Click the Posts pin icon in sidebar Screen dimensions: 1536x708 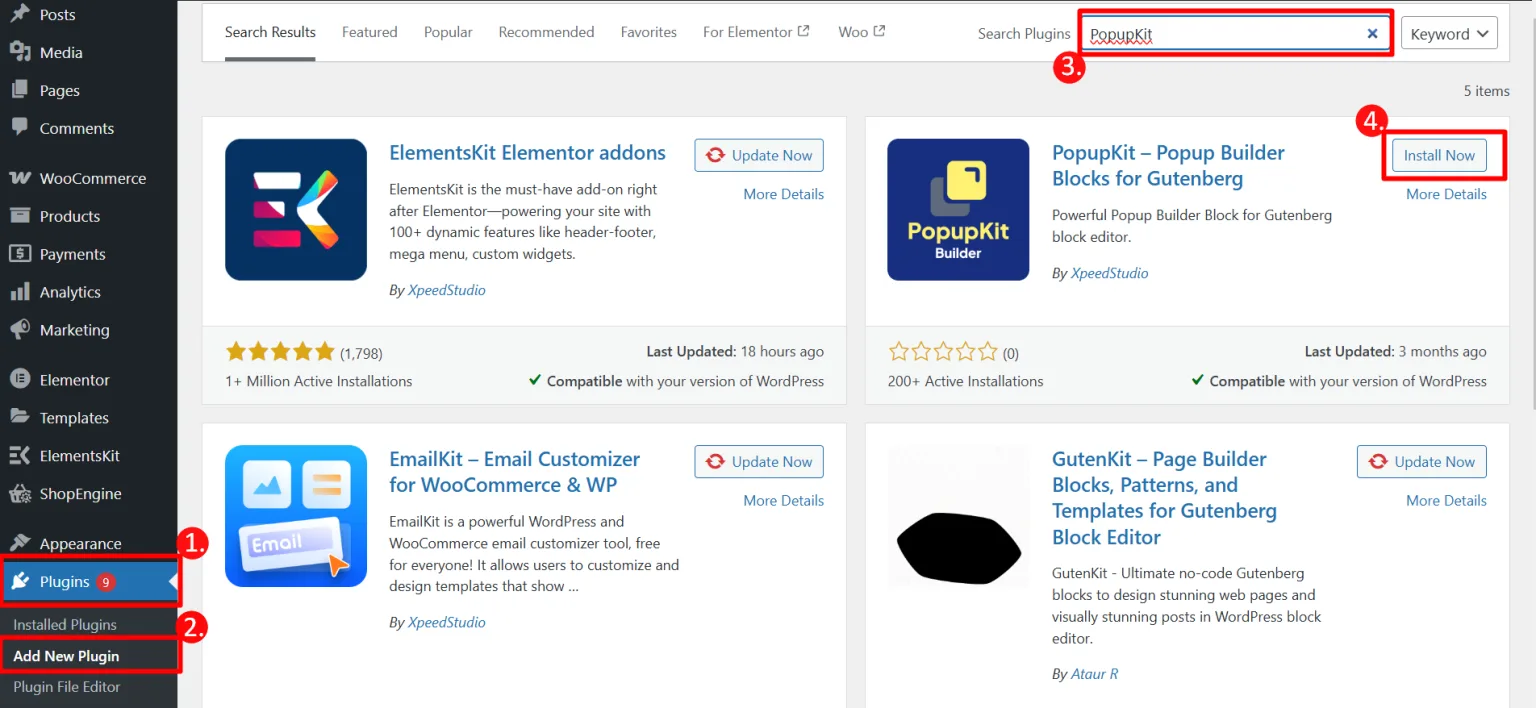tap(19, 14)
